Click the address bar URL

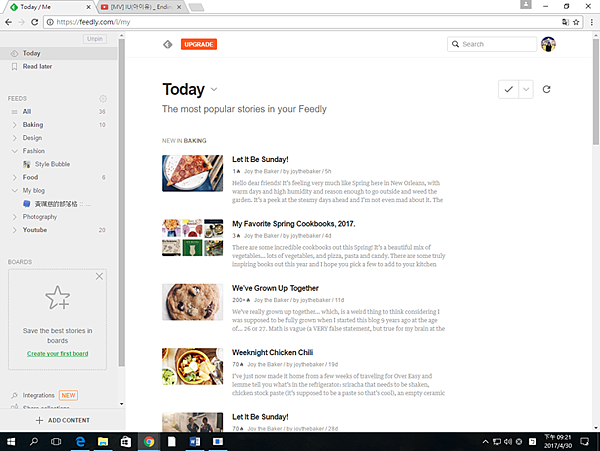click(x=93, y=22)
